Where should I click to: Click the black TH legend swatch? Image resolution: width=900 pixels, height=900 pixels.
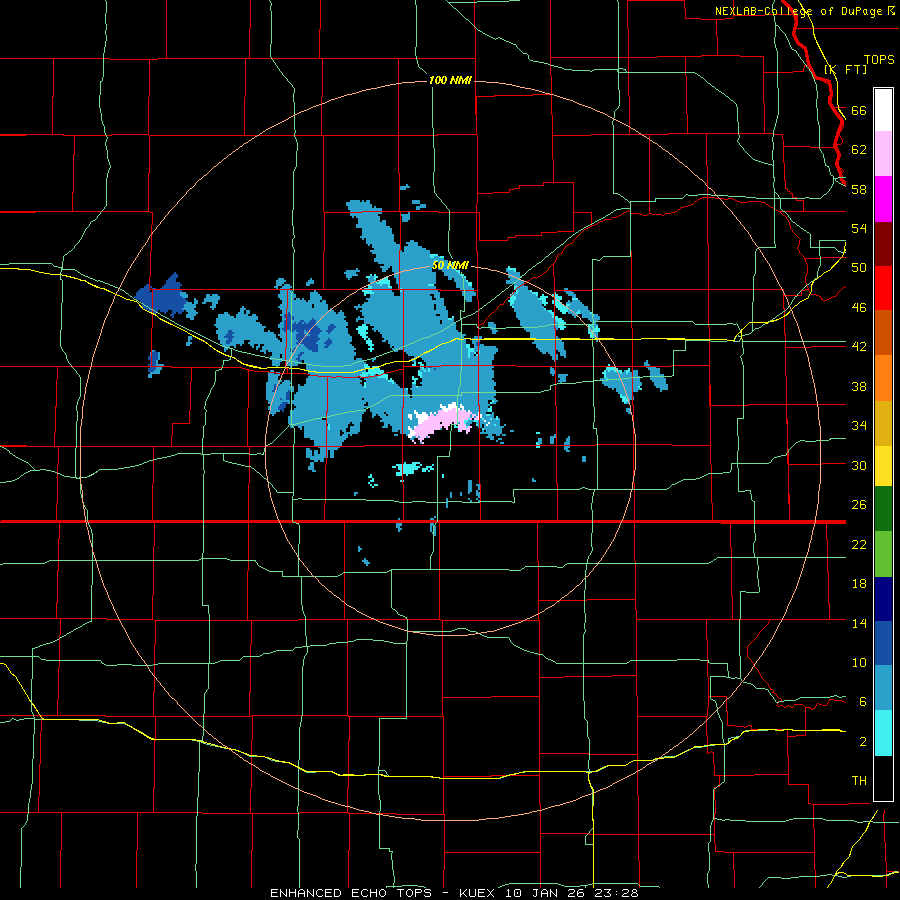point(883,778)
